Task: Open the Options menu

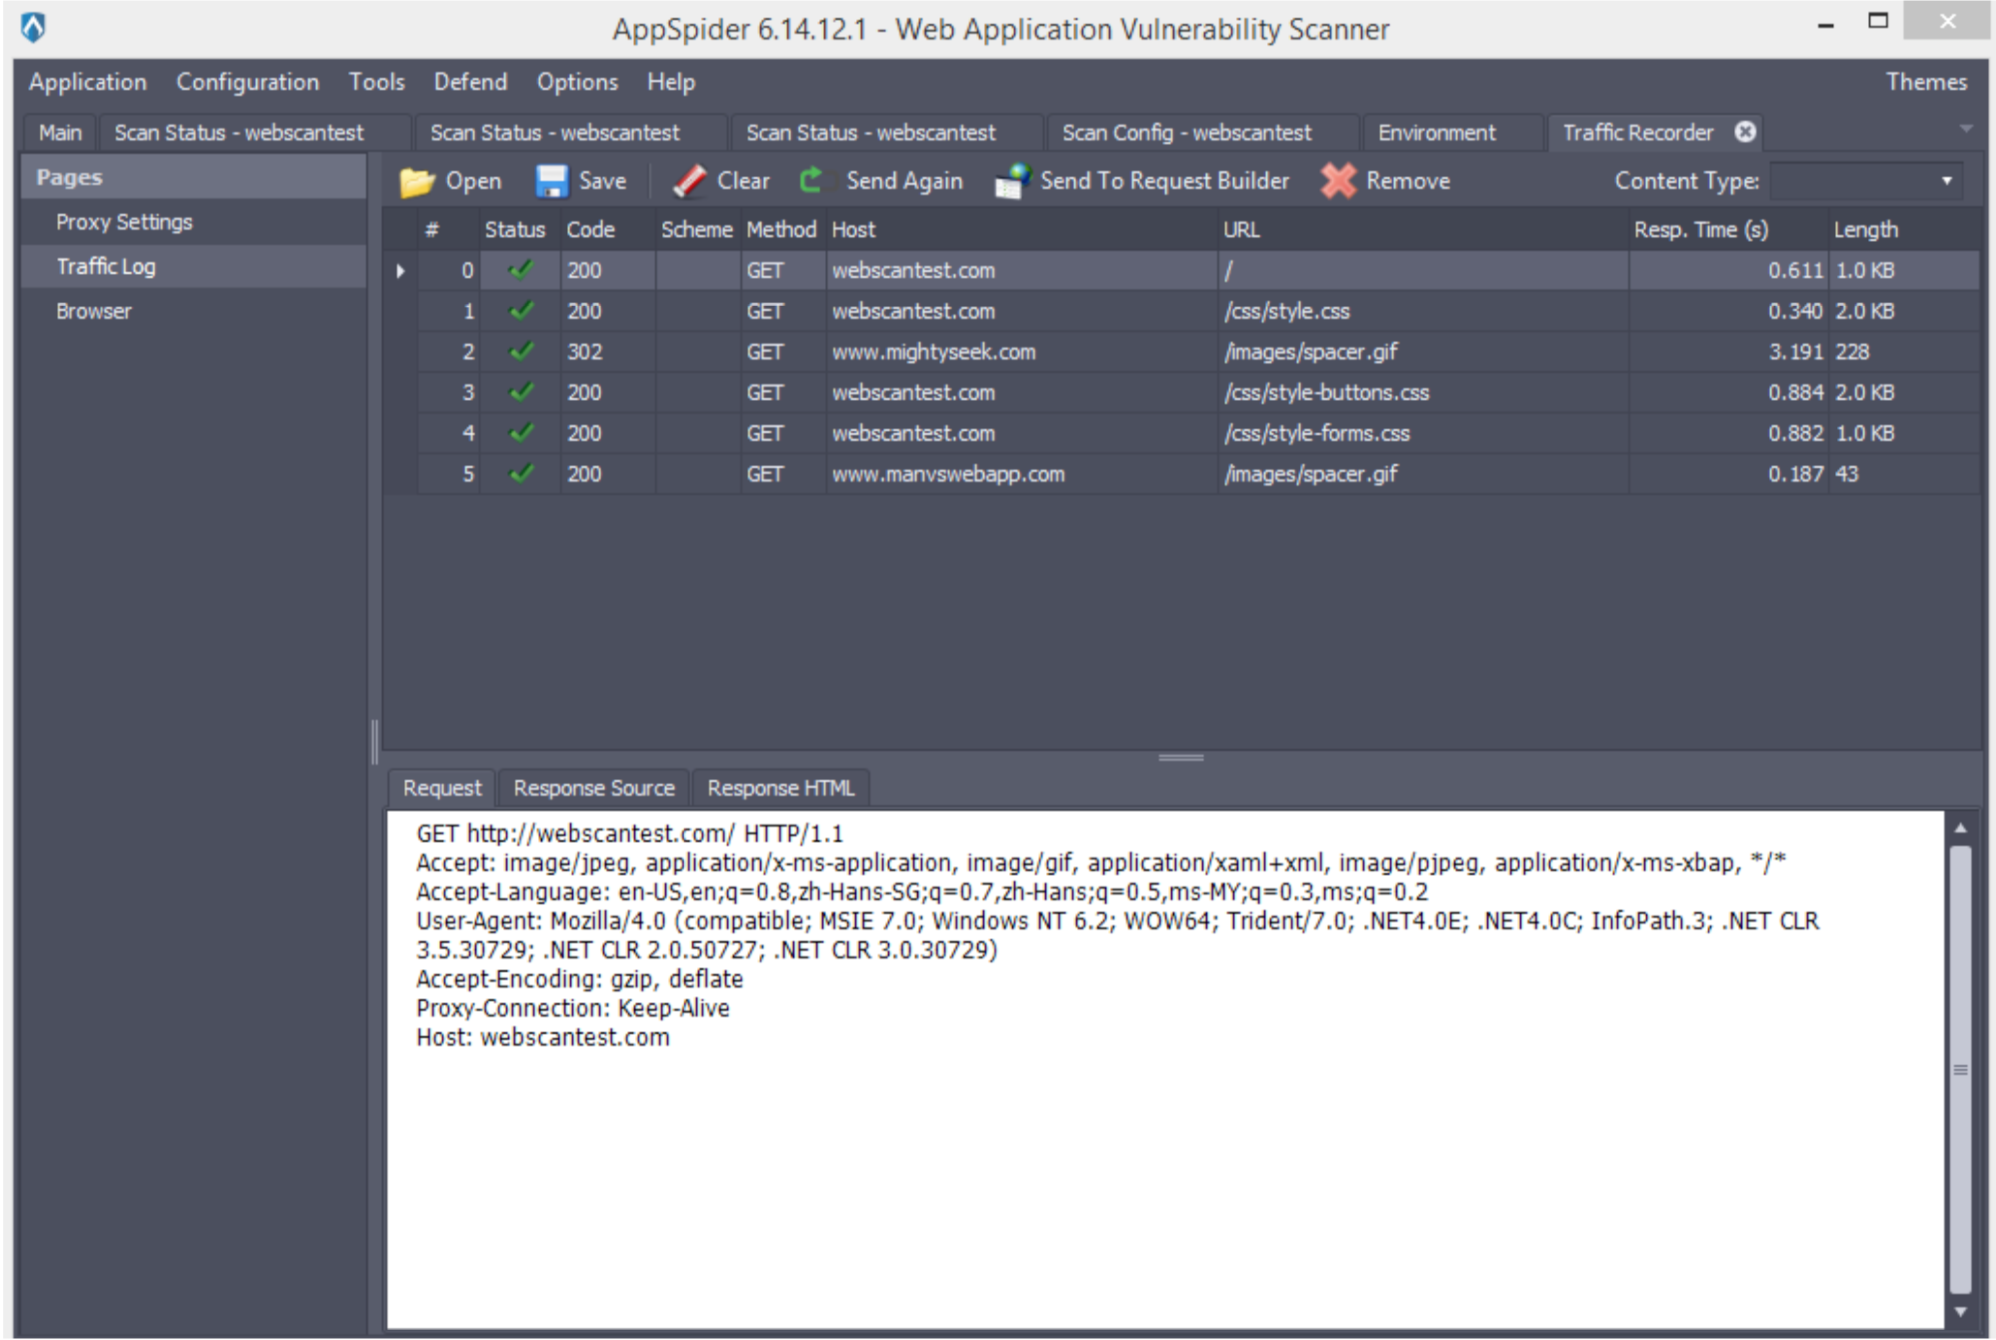Action: [578, 82]
